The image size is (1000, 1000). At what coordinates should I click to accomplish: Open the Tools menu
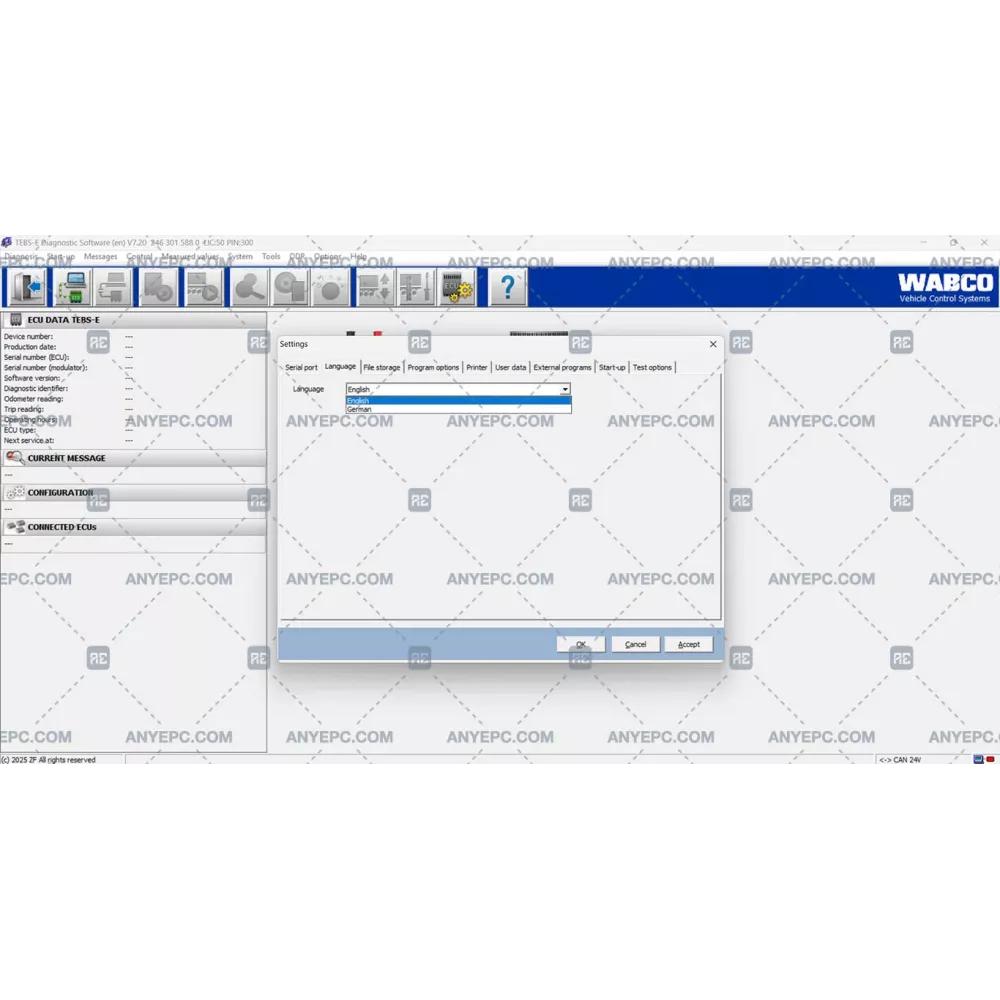(x=271, y=257)
